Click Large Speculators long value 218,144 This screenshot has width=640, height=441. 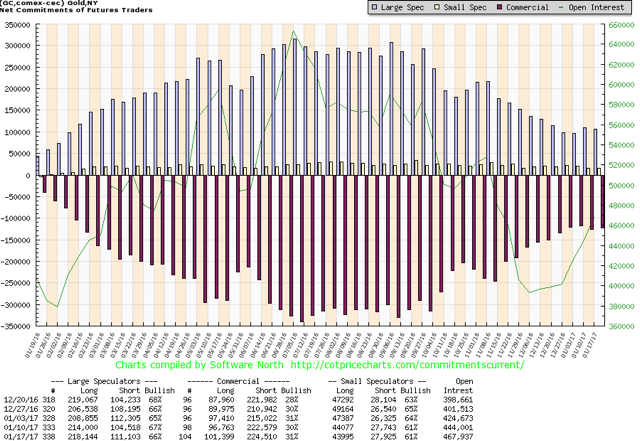pyautogui.click(x=82, y=437)
